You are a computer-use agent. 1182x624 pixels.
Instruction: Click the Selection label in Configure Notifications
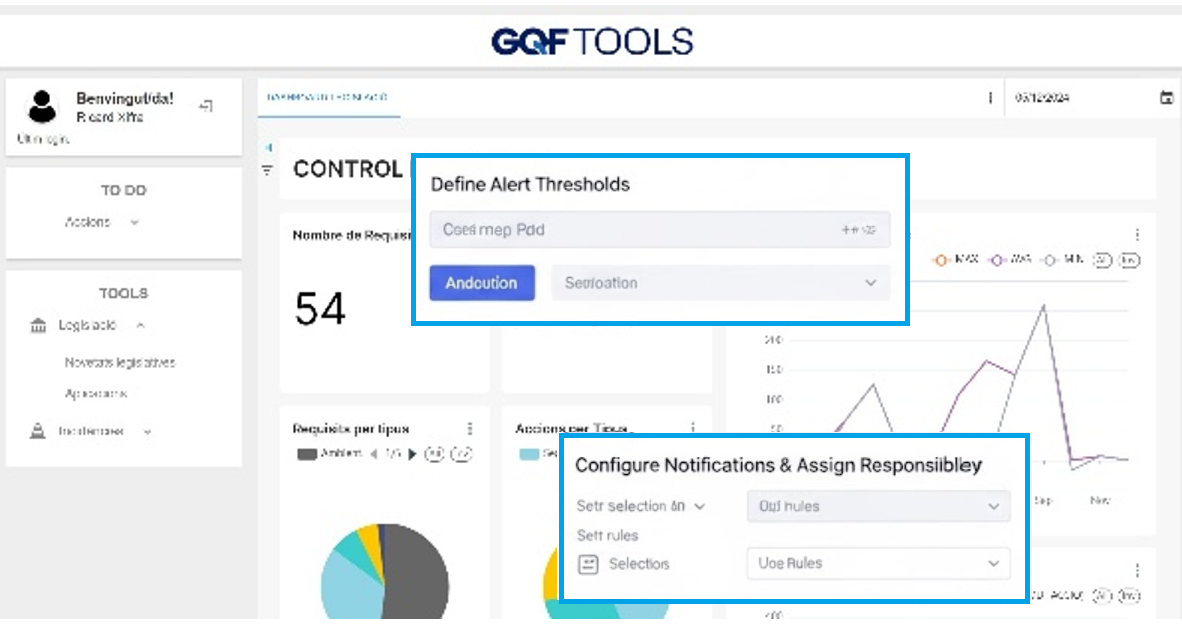point(639,564)
